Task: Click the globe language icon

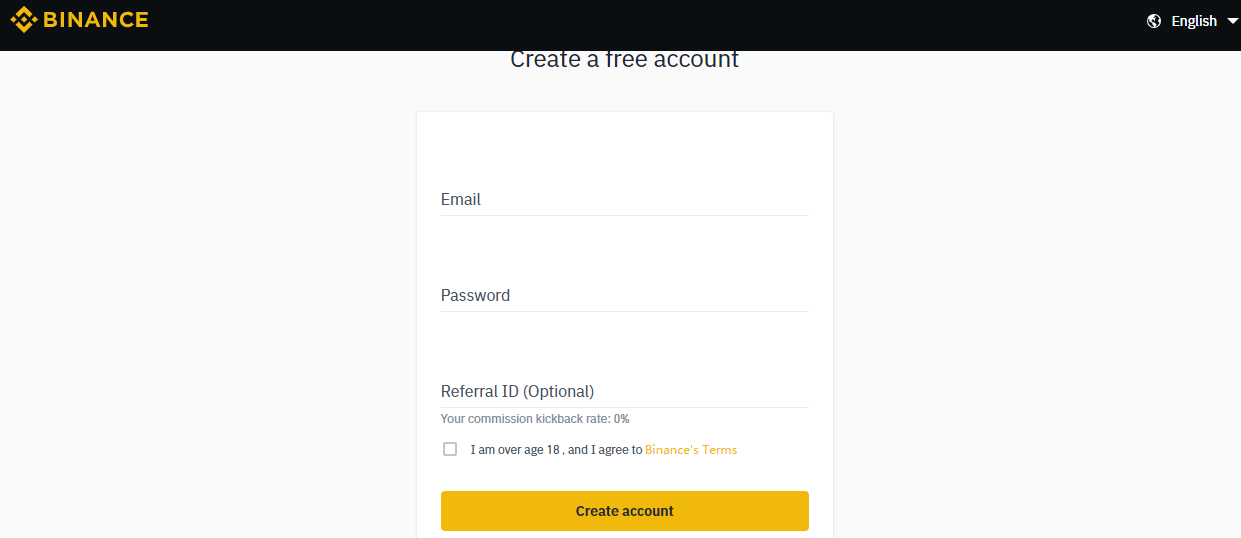Action: [1154, 21]
